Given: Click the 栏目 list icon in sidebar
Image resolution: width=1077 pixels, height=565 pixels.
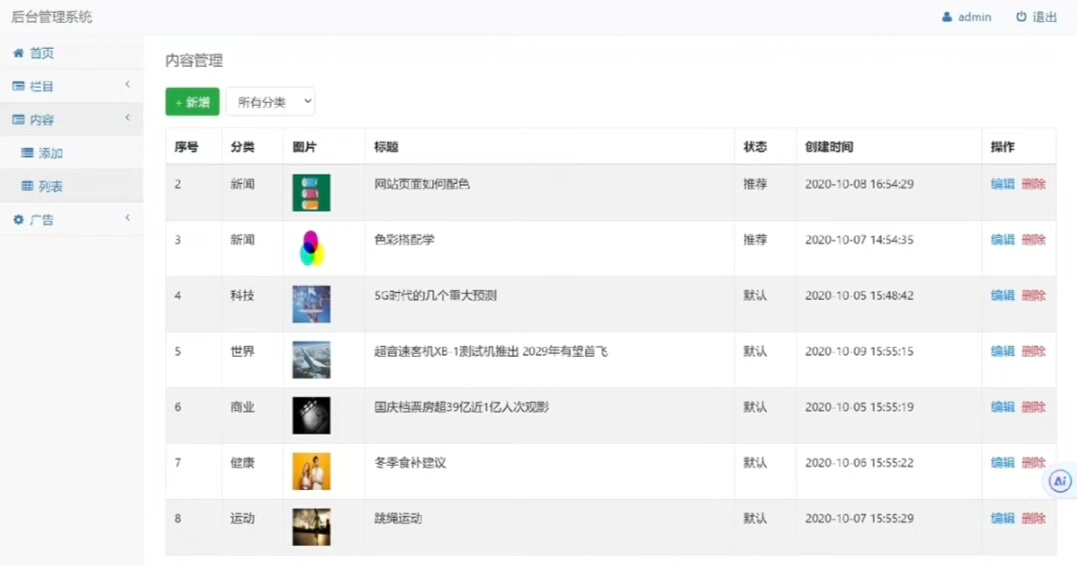Looking at the screenshot, I should click(18, 87).
